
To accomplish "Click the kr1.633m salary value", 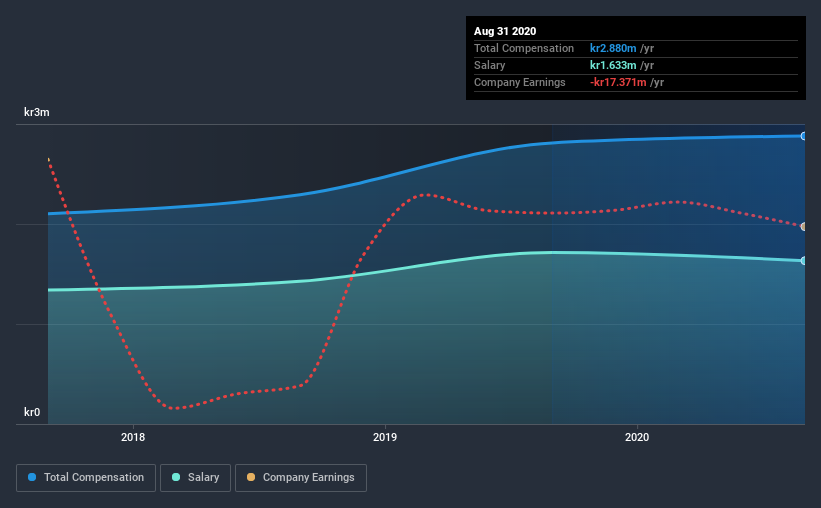I will pos(613,65).
